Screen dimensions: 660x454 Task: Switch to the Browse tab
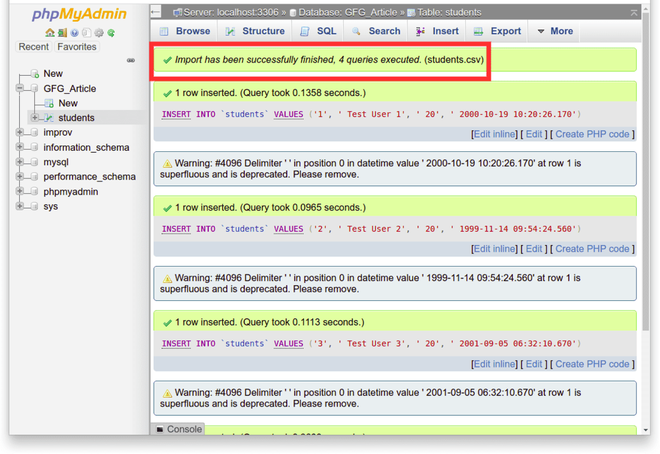[x=185, y=31]
